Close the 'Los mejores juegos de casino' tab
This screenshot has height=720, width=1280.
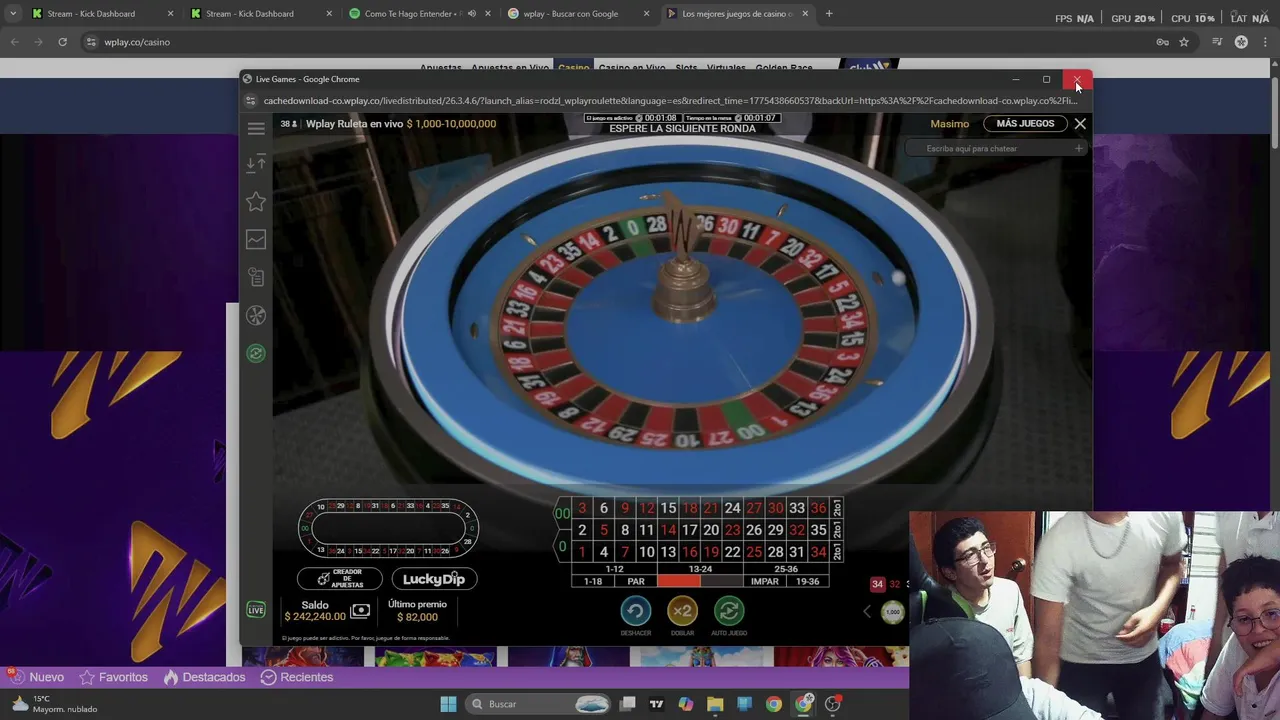click(805, 14)
